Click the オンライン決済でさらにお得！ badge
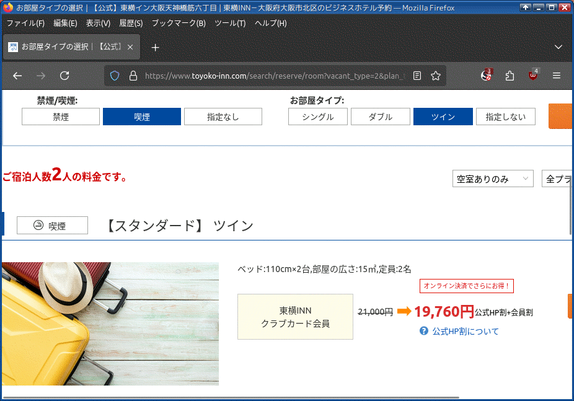The image size is (574, 401). click(x=466, y=286)
